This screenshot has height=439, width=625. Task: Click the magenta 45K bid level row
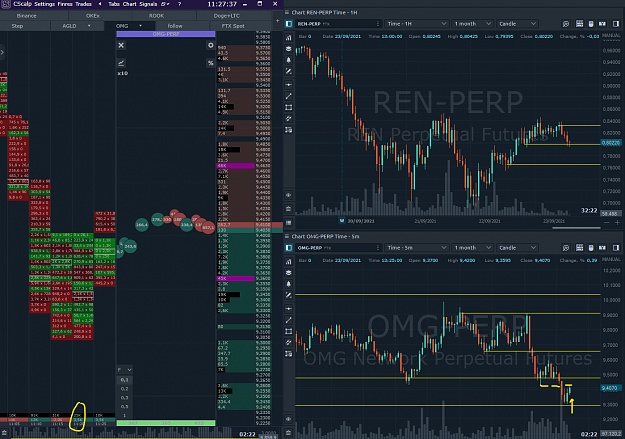(236, 278)
